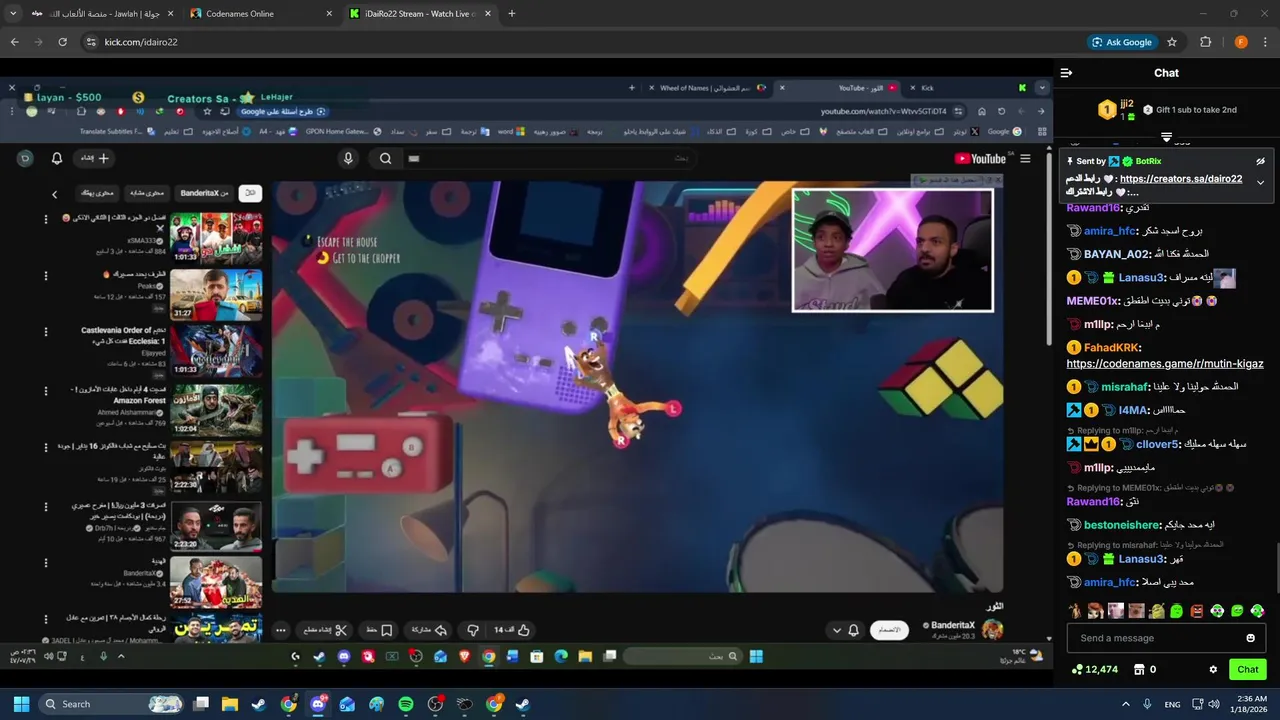Click YouTube search magnifier in stream
This screenshot has height=720, width=1280.
coord(385,158)
